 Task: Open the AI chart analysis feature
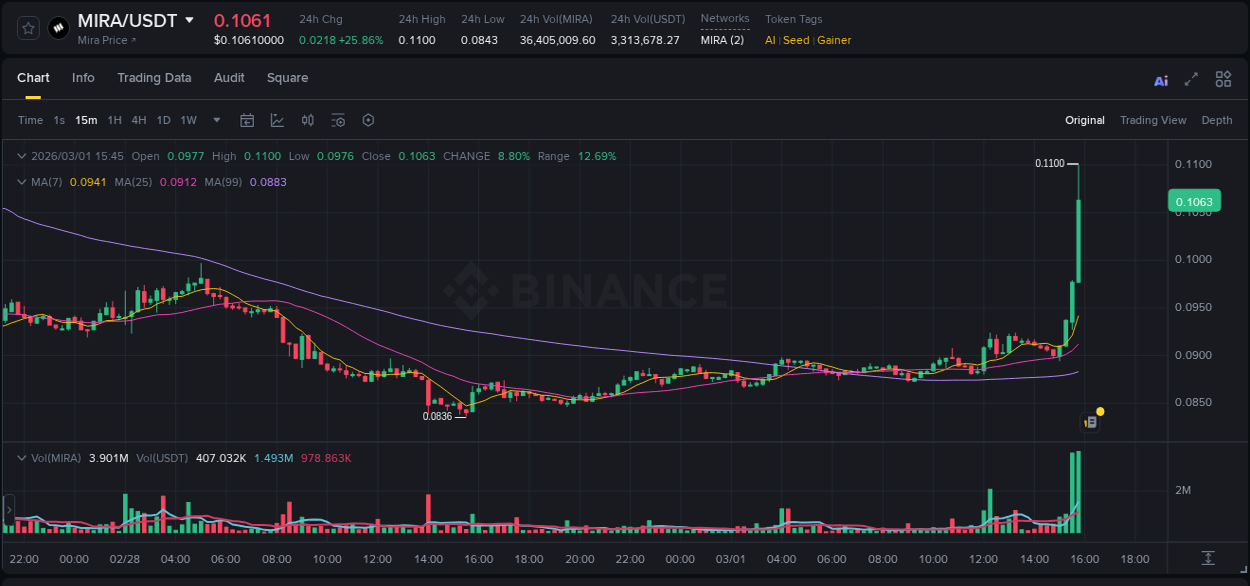click(x=1160, y=78)
